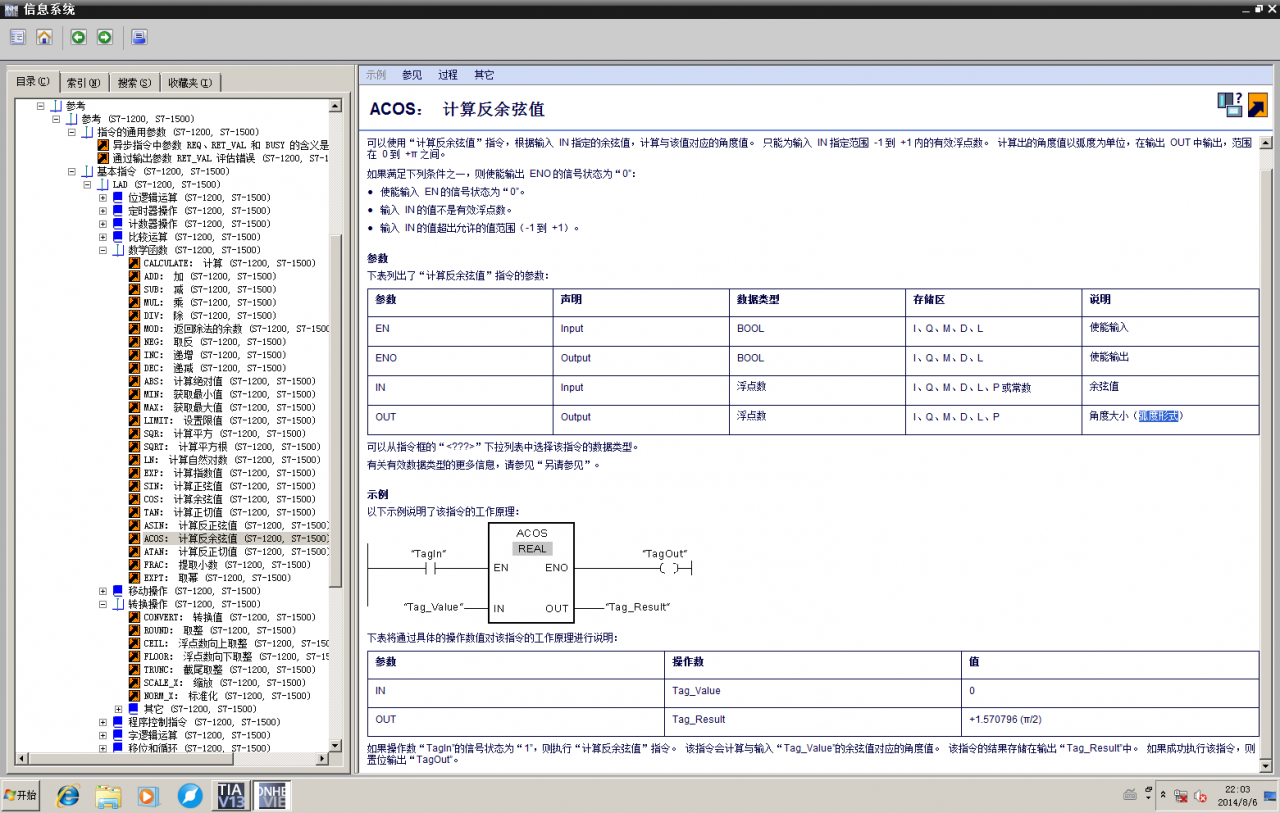Image resolution: width=1280 pixels, height=813 pixels.
Task: Open the EXP: 计算指数值 topic
Action: 229,472
